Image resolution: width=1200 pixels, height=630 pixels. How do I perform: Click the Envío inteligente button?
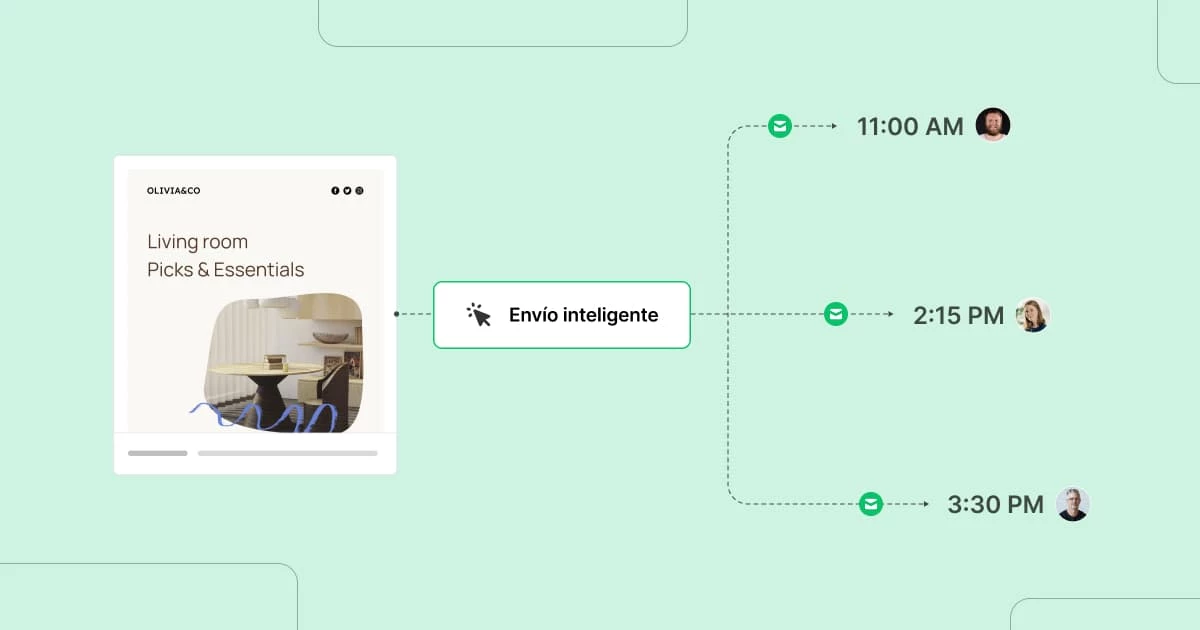(562, 315)
